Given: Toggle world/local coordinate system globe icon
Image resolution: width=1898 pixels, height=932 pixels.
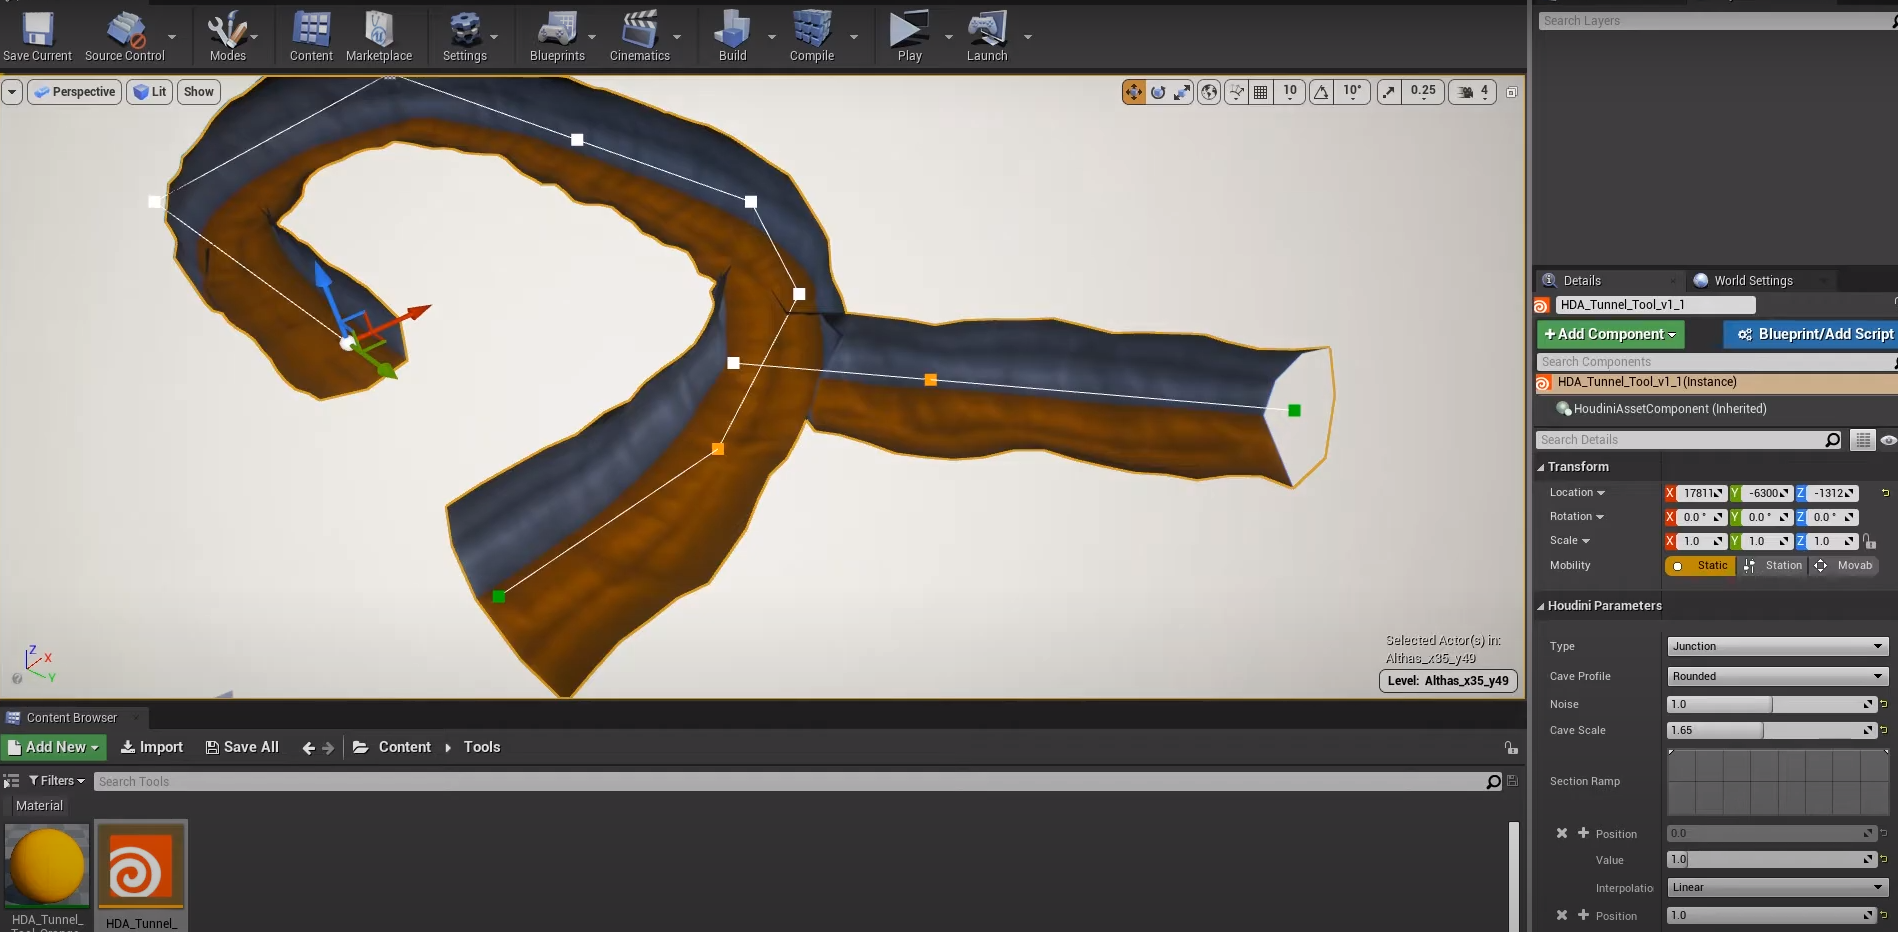Looking at the screenshot, I should (x=1209, y=92).
